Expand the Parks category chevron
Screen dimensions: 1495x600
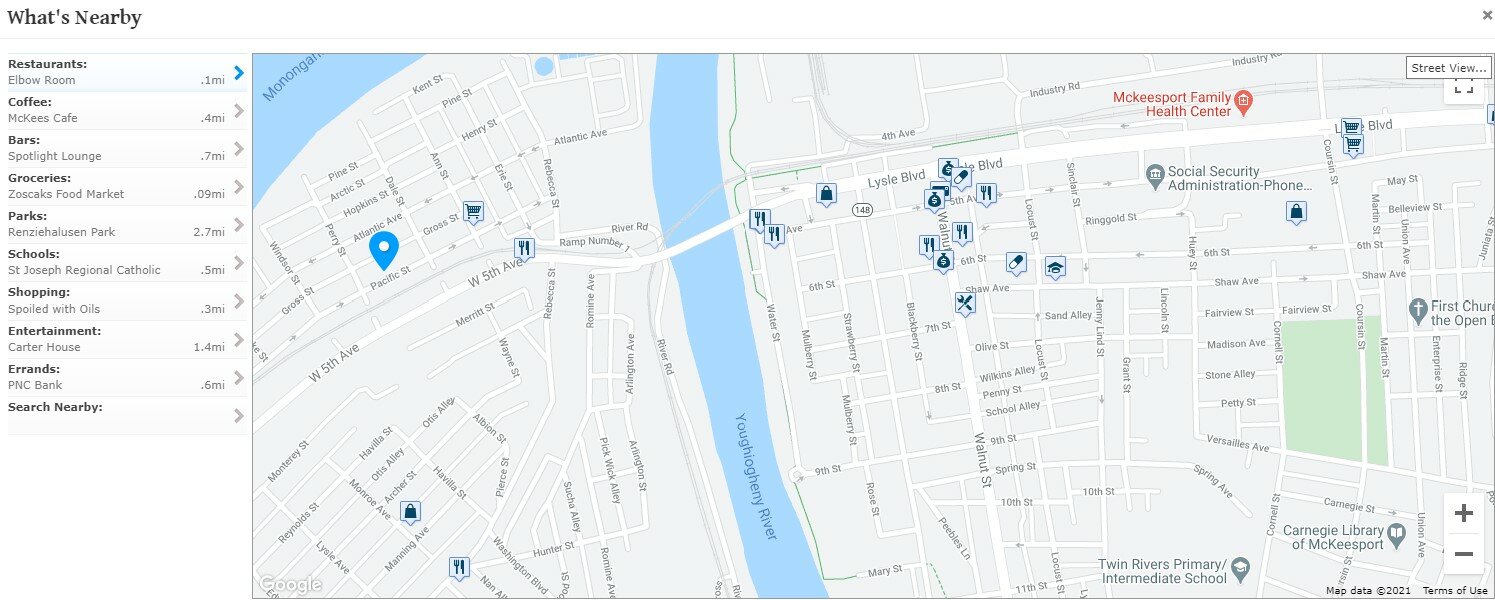coord(239,225)
